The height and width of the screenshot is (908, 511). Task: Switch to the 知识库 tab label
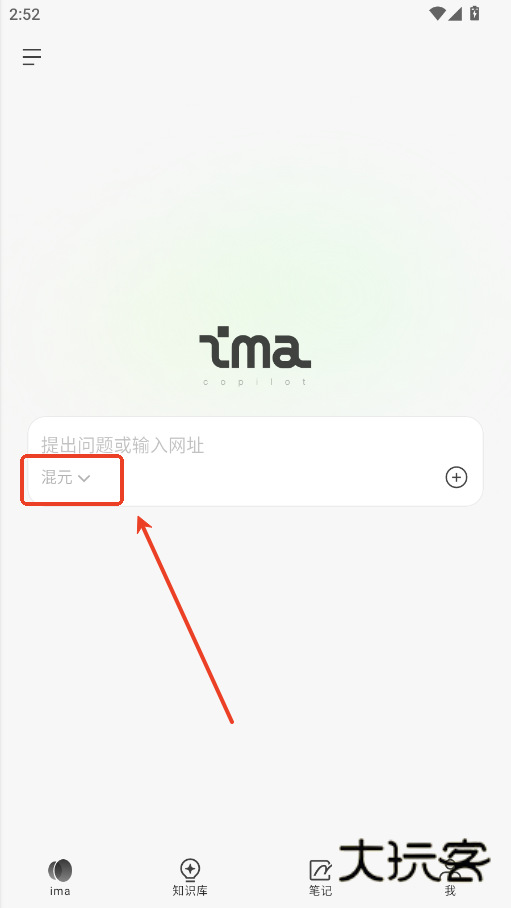(x=190, y=891)
